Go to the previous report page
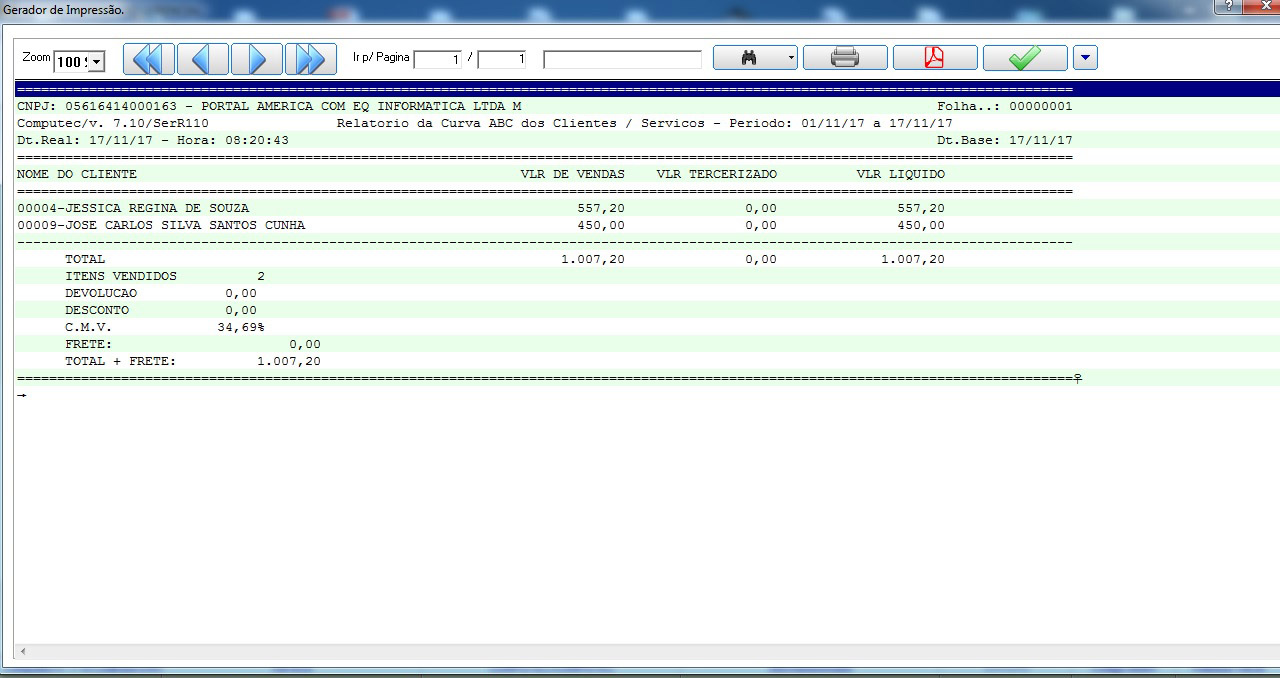The image size is (1280, 678). pyautogui.click(x=203, y=59)
